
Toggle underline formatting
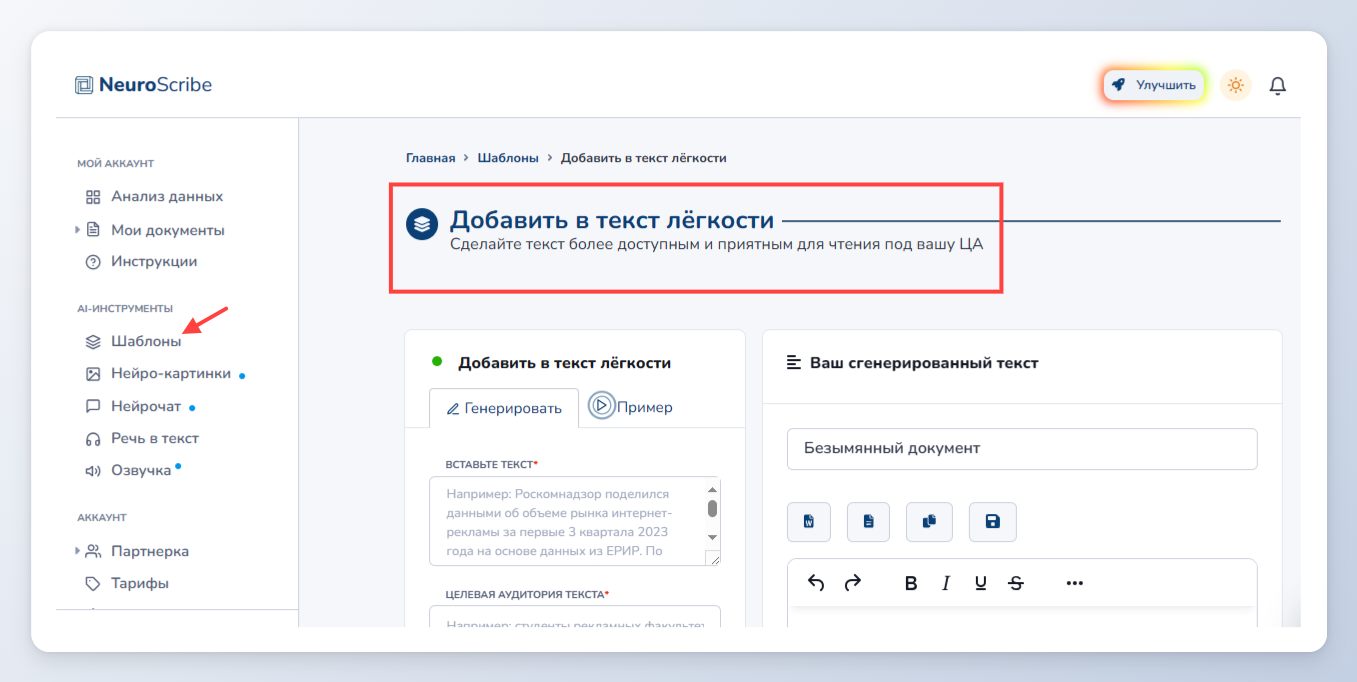click(981, 583)
